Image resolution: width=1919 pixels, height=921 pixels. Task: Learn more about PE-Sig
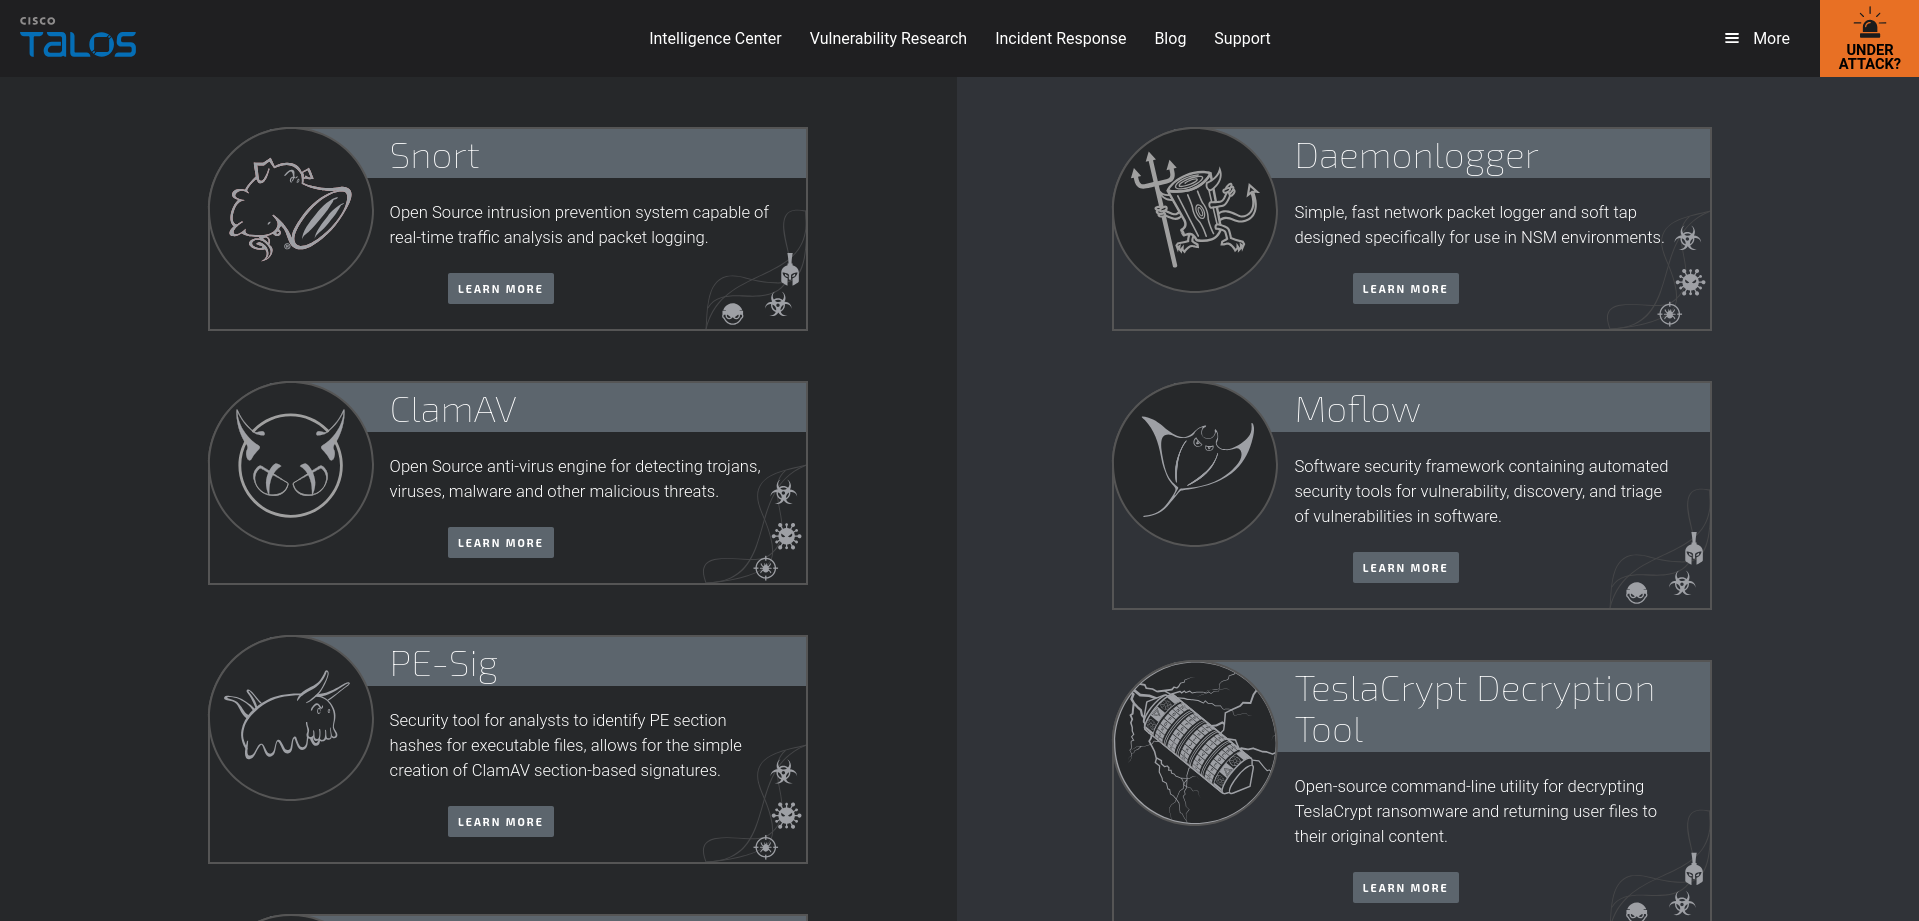tap(500, 822)
